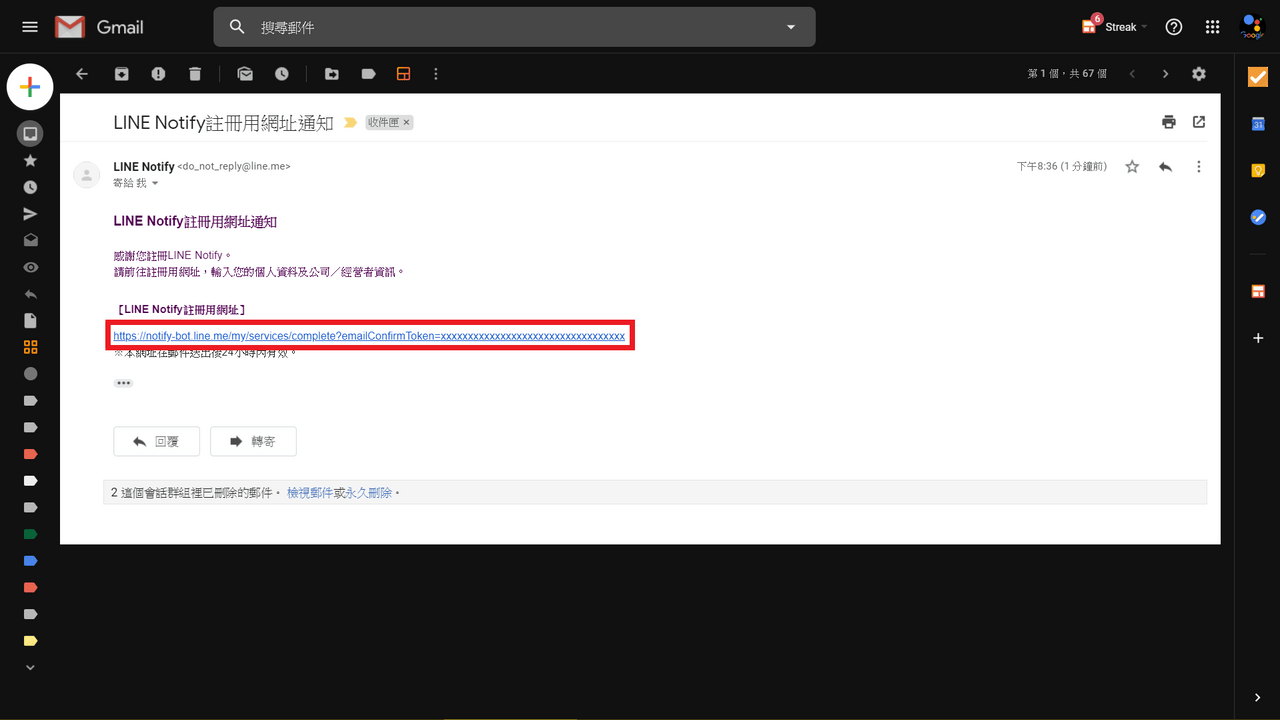
Task: Open Starred in the left sidebar
Action: [x=30, y=160]
